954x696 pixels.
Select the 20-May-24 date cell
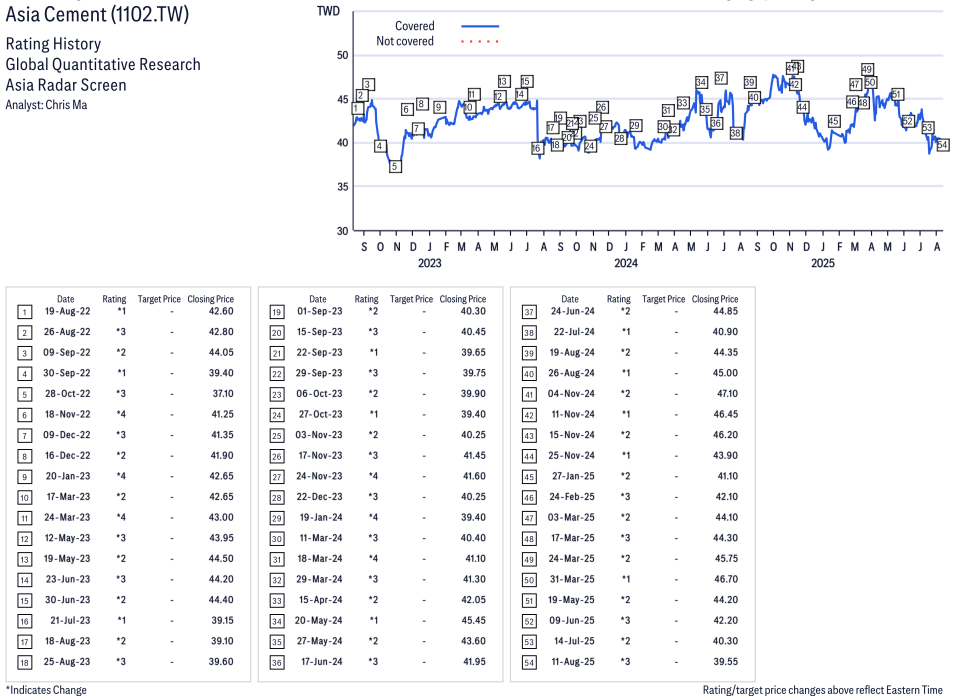click(x=319, y=621)
